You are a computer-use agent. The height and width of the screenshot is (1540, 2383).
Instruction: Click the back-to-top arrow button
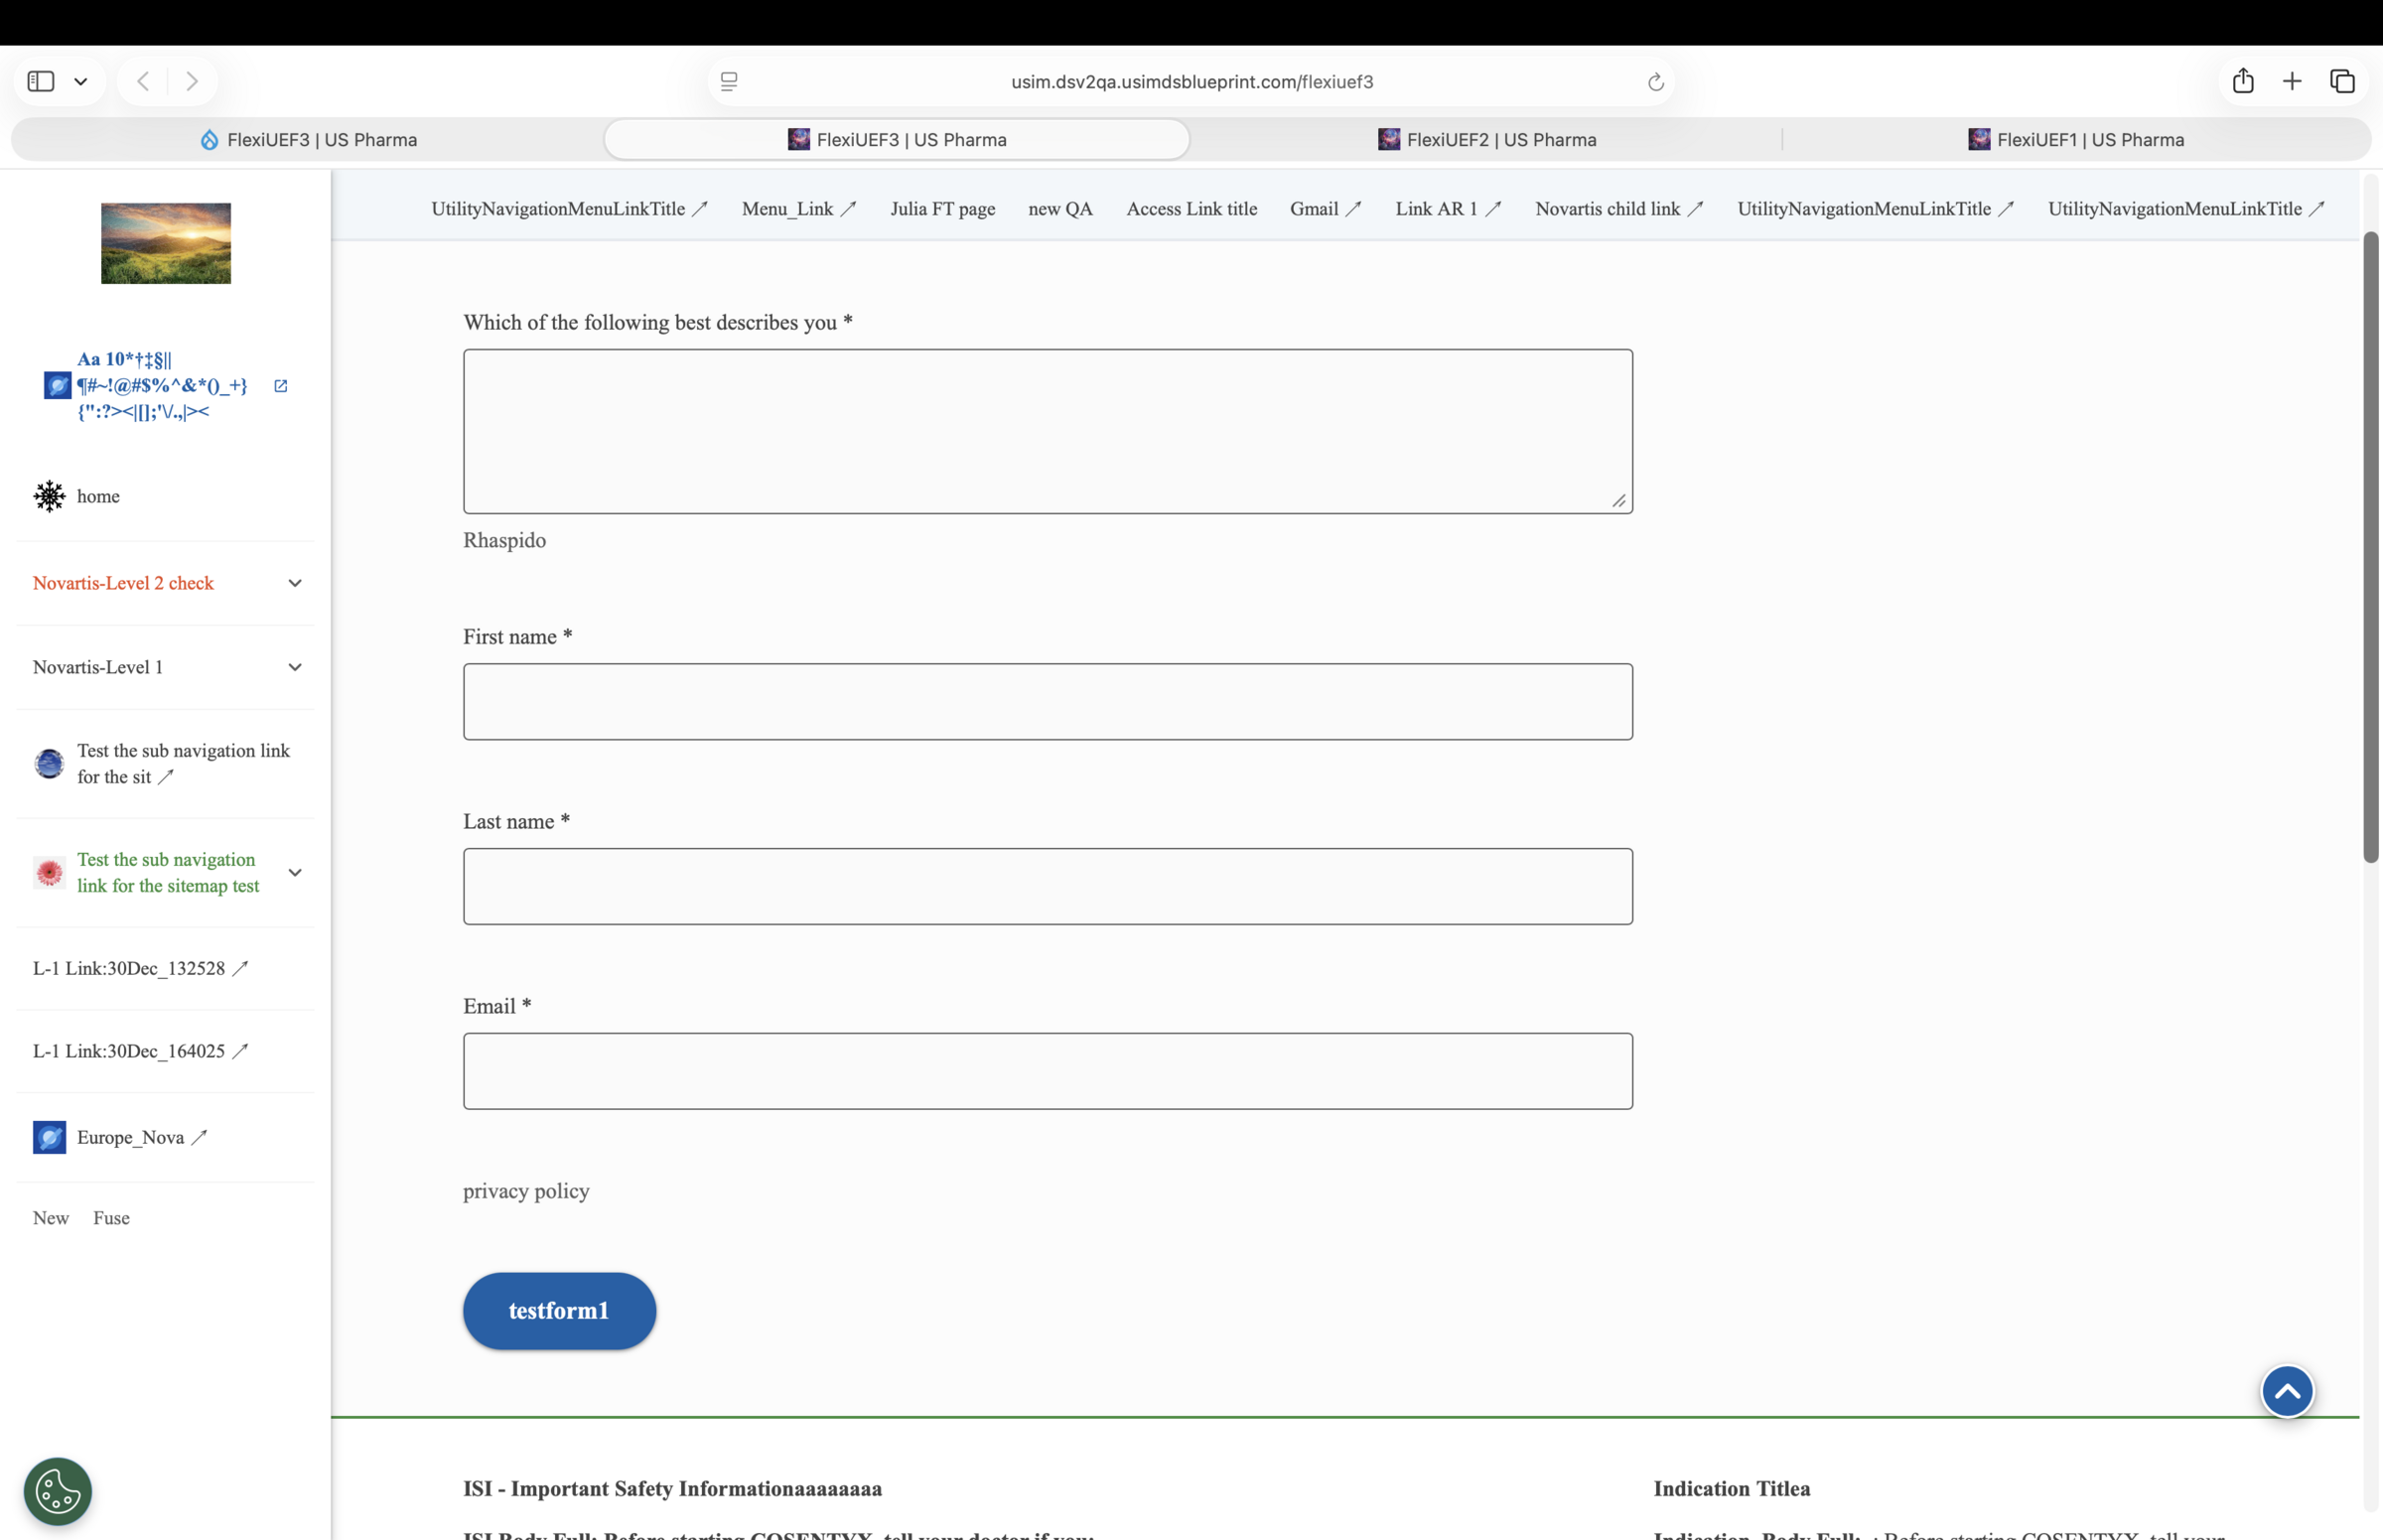[2287, 1392]
